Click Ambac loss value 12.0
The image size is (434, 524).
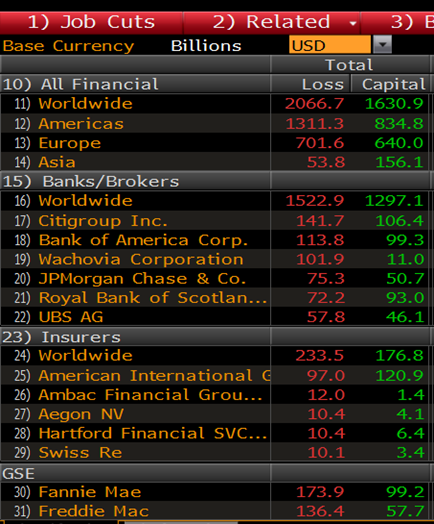point(326,395)
